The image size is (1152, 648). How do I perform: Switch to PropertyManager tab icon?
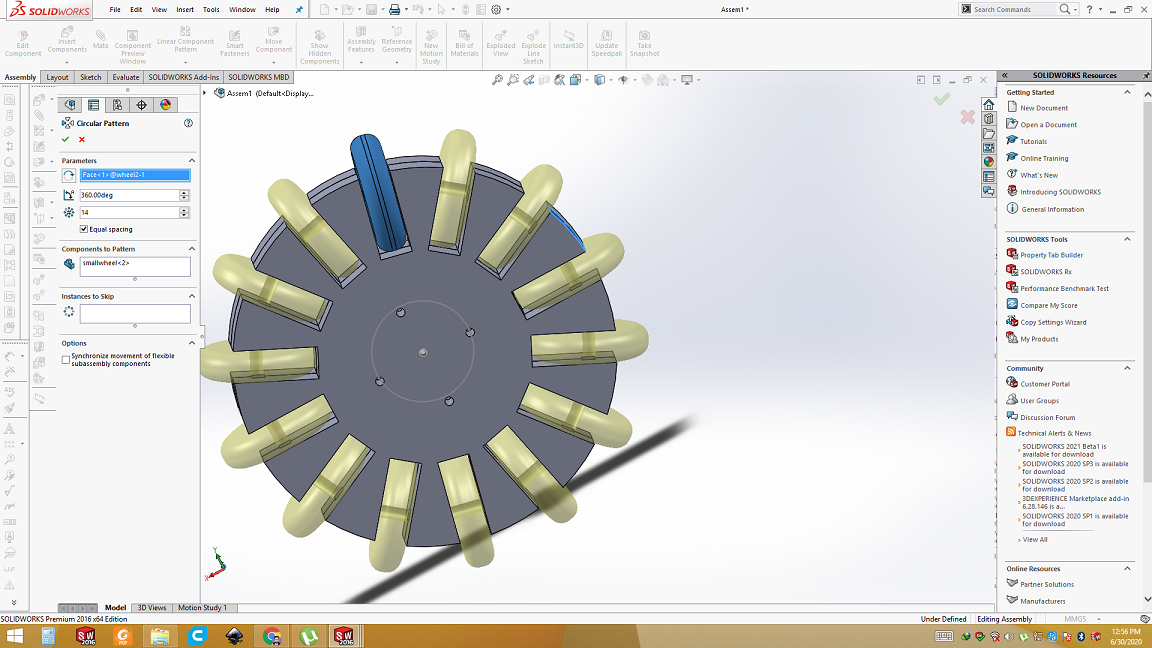(93, 105)
